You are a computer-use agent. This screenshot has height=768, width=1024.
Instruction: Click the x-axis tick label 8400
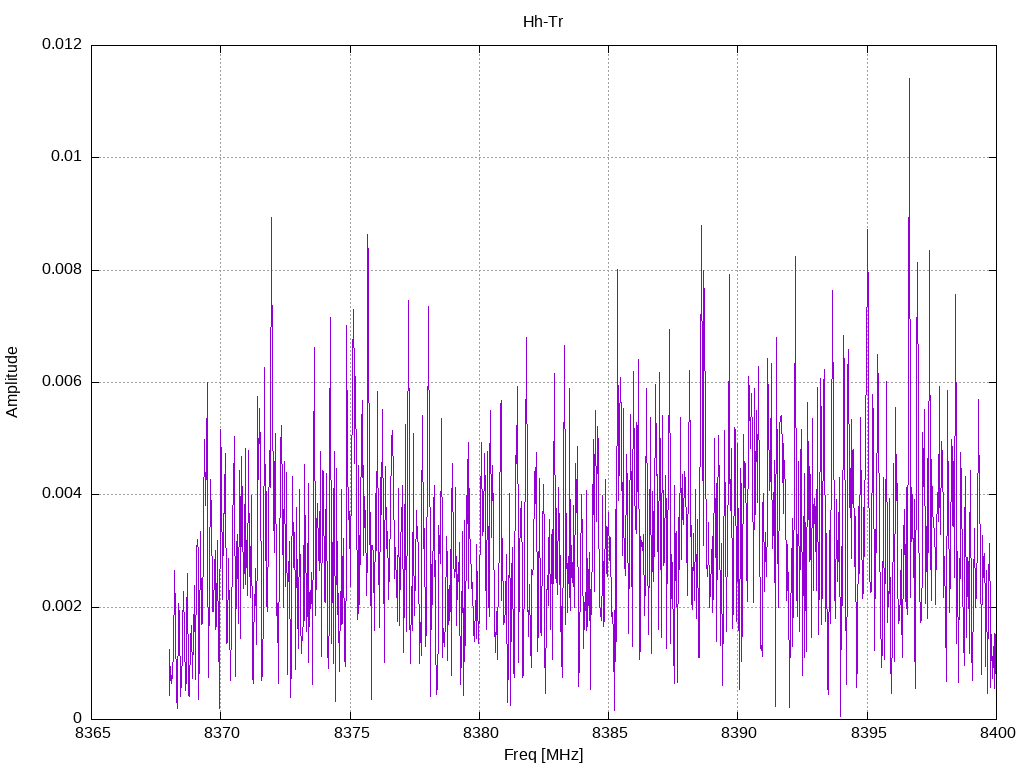[x=997, y=733]
